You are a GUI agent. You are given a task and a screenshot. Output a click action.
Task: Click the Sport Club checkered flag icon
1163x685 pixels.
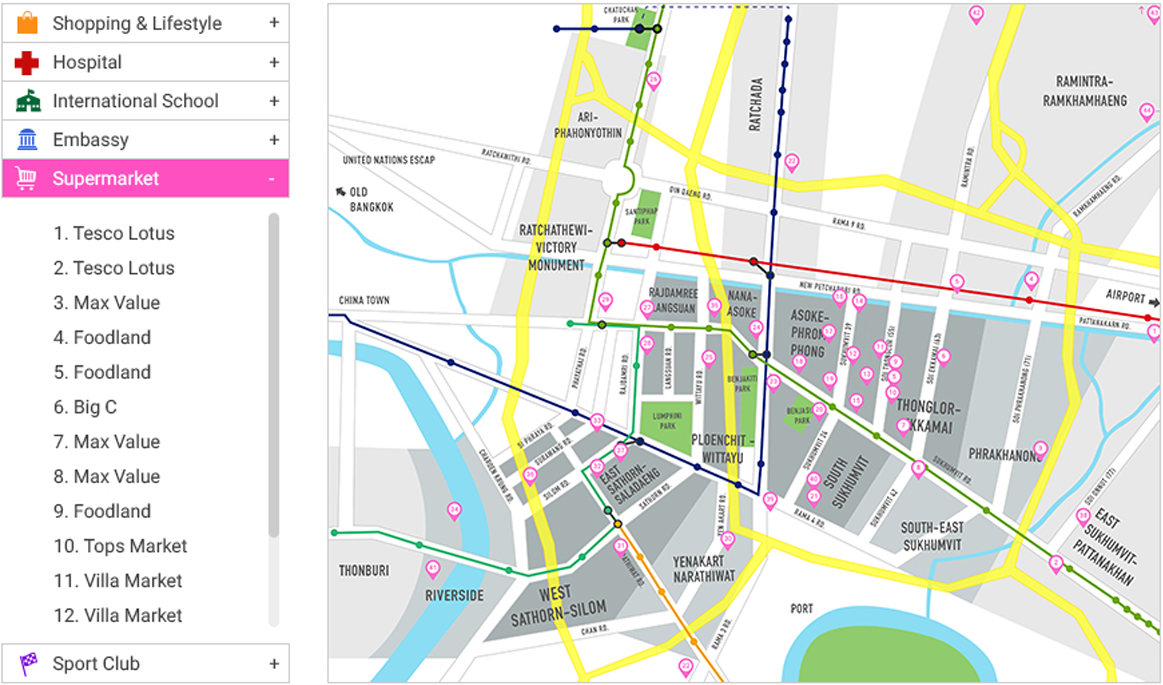click(27, 663)
